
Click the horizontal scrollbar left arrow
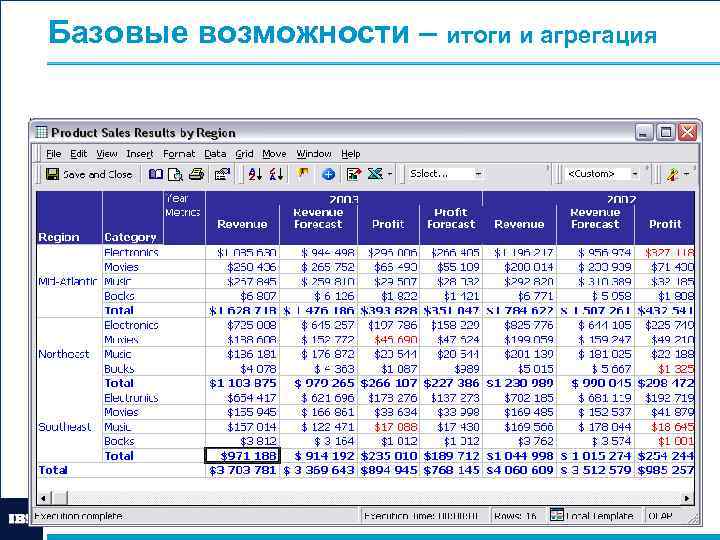click(x=44, y=498)
